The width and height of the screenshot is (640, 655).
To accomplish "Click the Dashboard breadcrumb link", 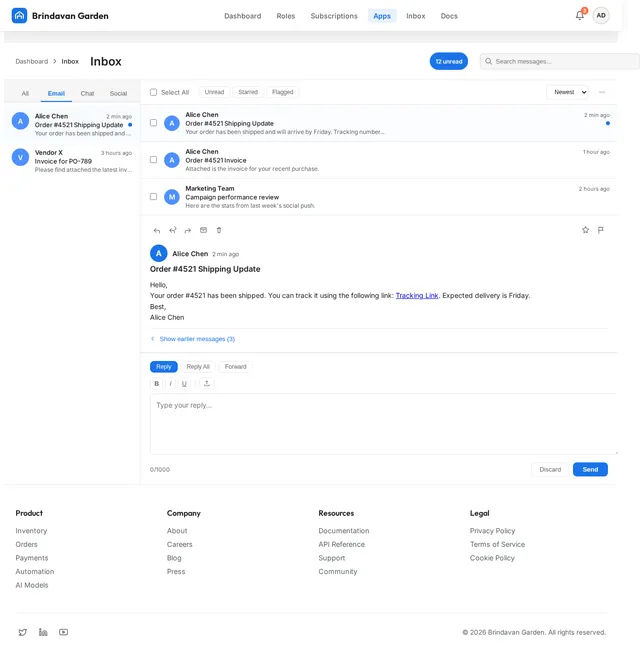I will pyautogui.click(x=32, y=61).
